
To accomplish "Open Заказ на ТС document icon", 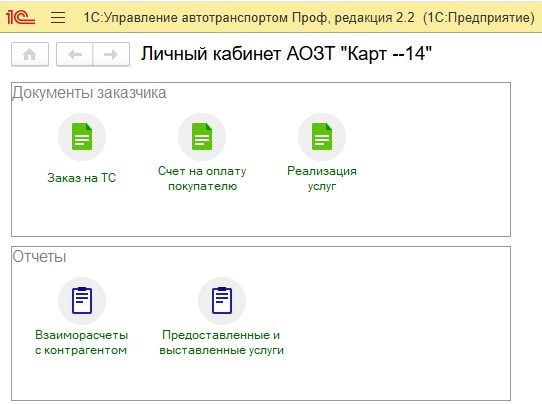I will [x=82, y=137].
